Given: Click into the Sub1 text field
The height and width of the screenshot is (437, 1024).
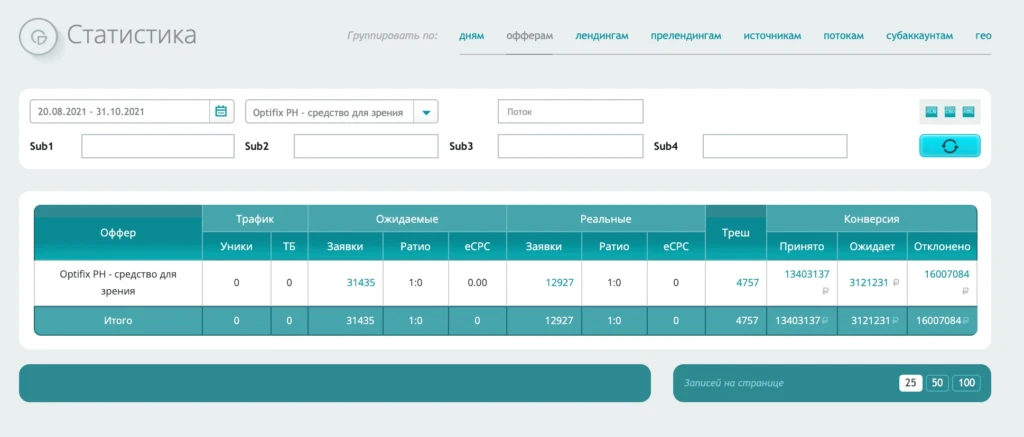Looking at the screenshot, I should [157, 146].
